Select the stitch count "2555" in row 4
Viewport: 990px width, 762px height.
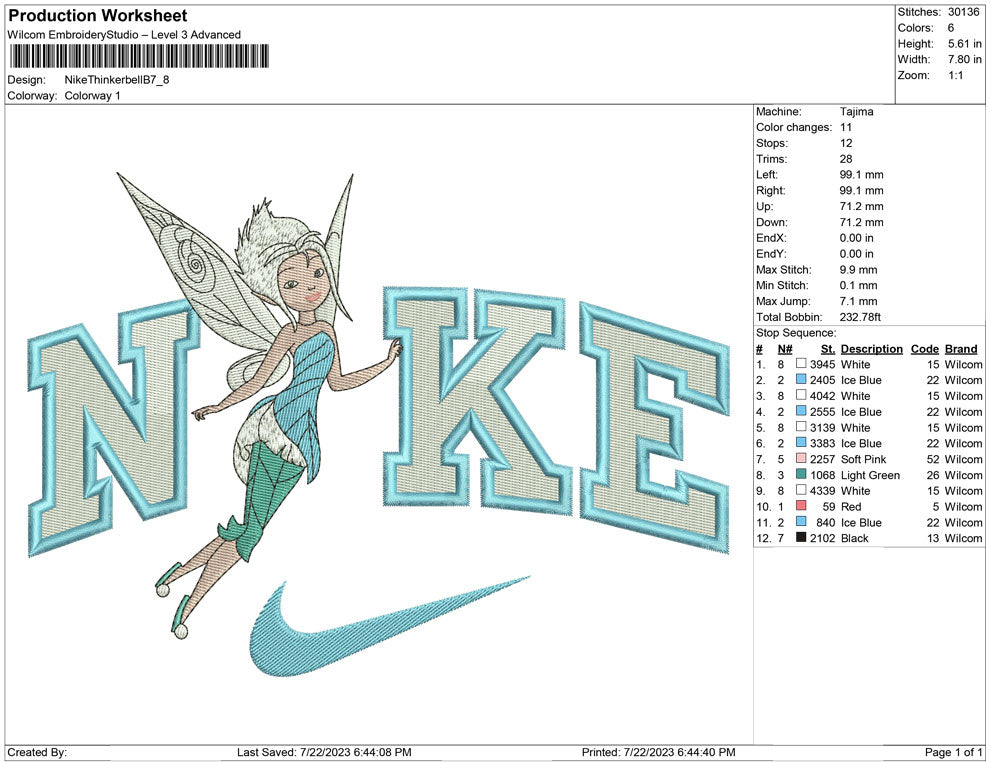pyautogui.click(x=822, y=412)
